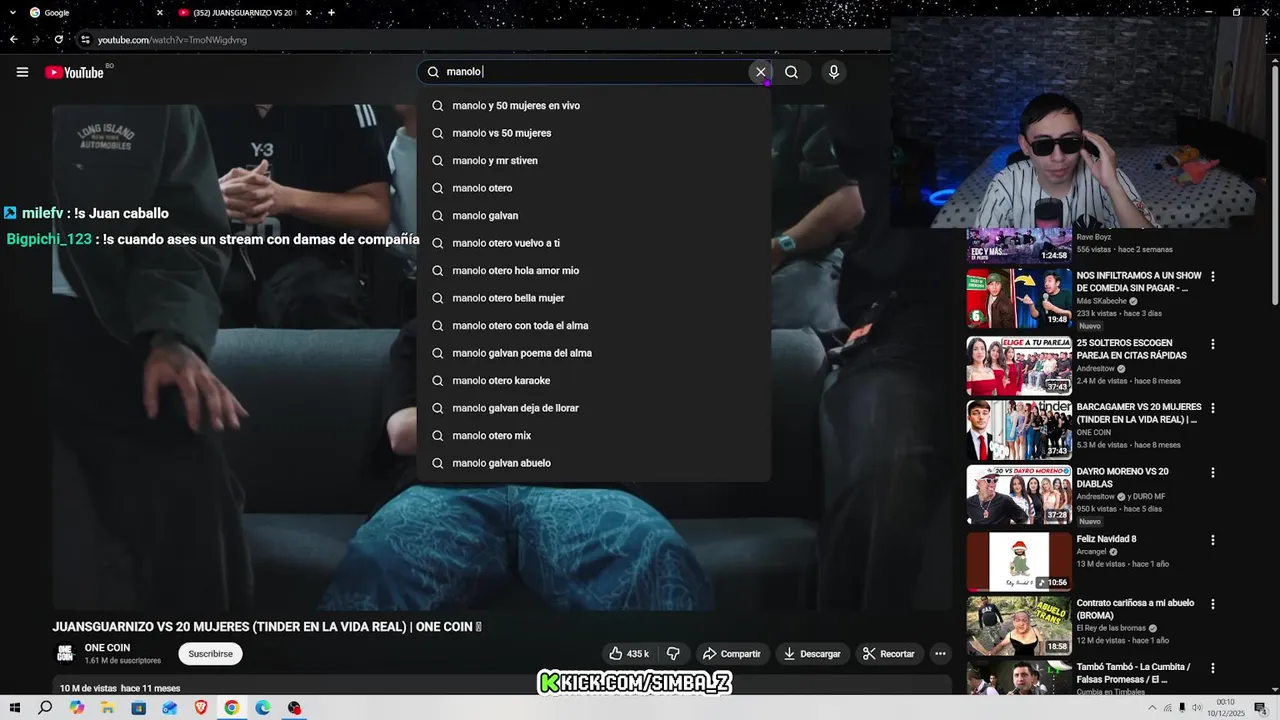Pick suggestion manolo otero karaoke

594,380
